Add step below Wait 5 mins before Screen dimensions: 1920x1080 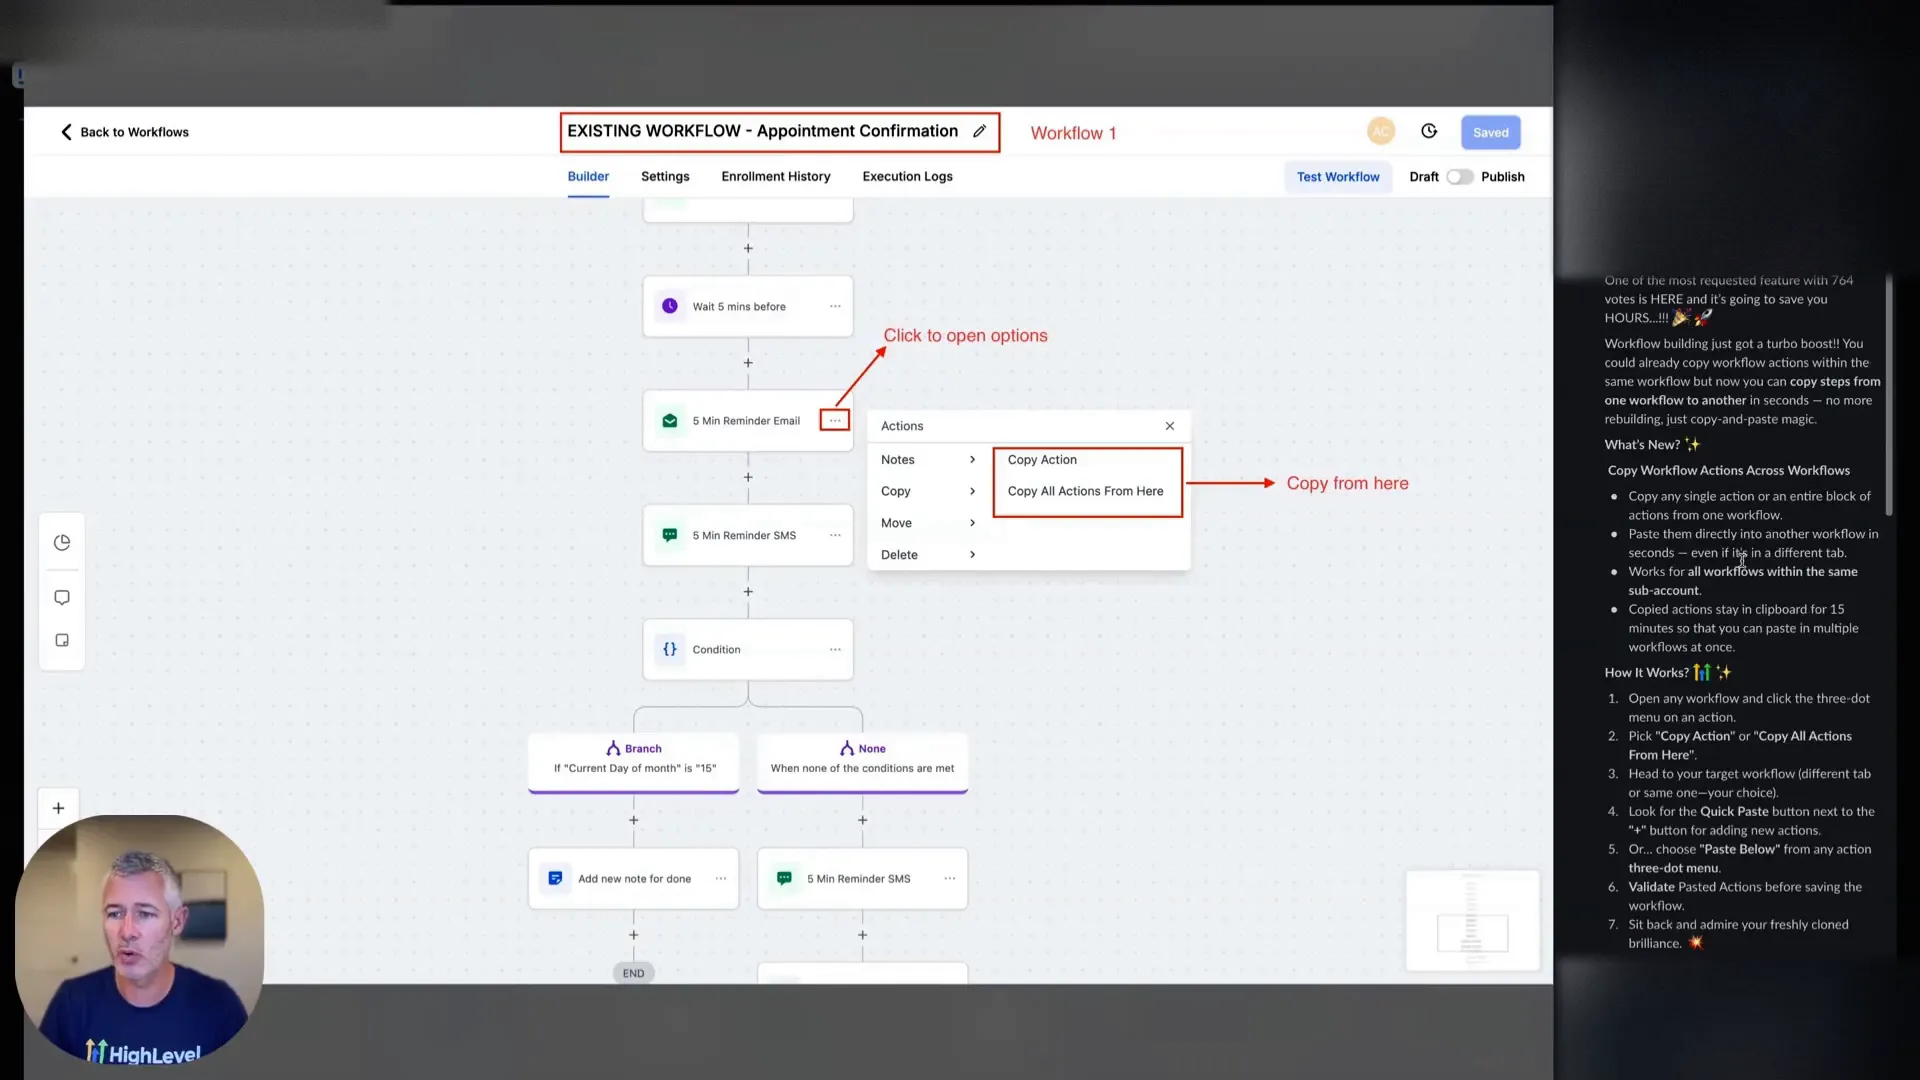point(748,363)
